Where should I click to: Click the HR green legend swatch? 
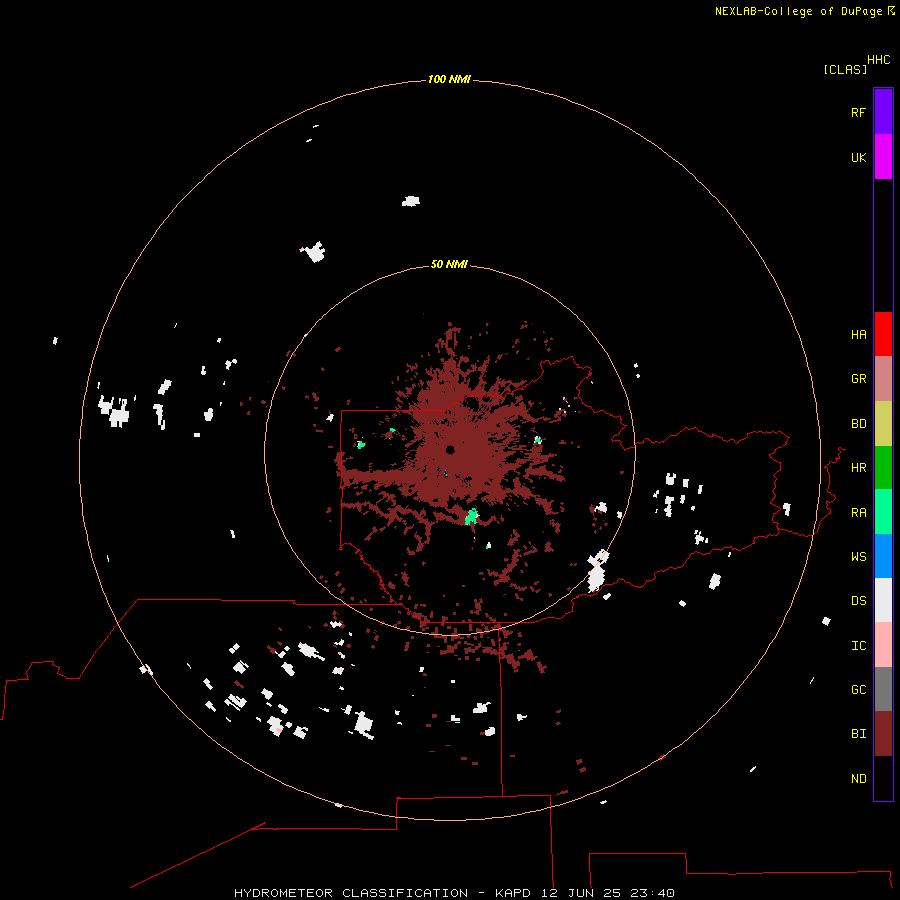[883, 468]
